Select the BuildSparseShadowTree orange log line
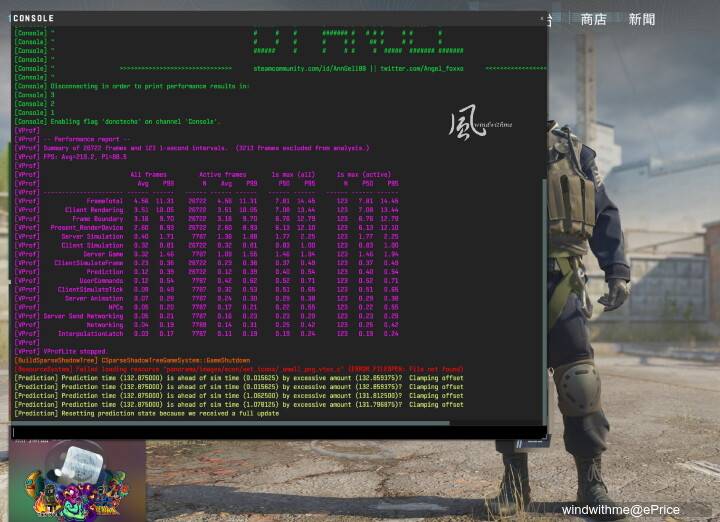The height and width of the screenshot is (522, 720). (133, 360)
